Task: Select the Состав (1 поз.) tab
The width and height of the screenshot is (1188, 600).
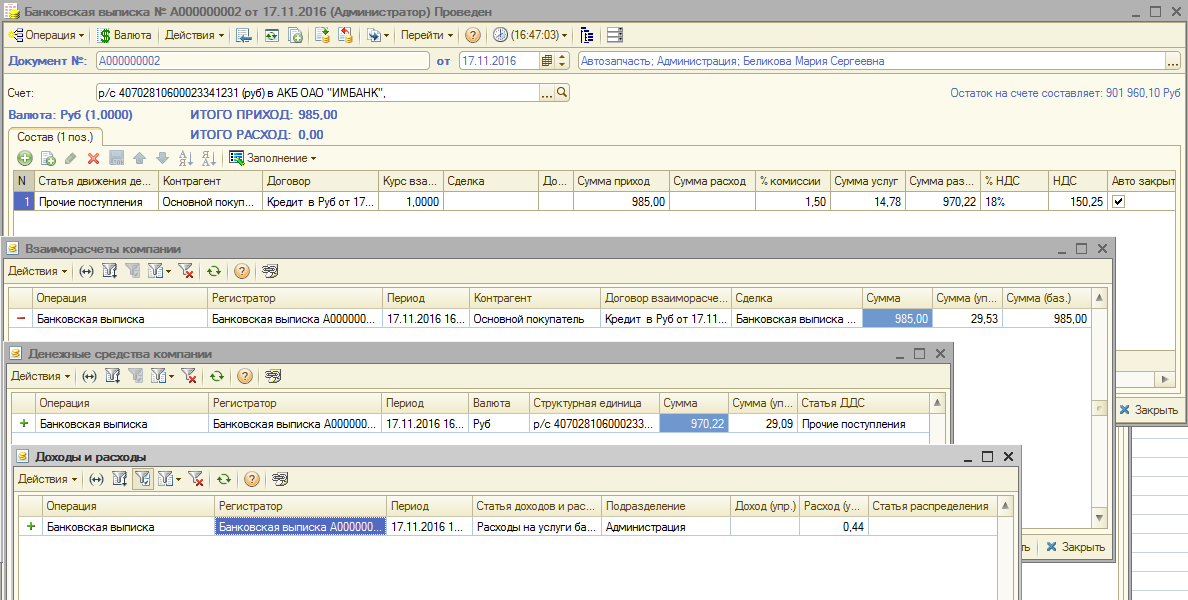Action: 55,137
